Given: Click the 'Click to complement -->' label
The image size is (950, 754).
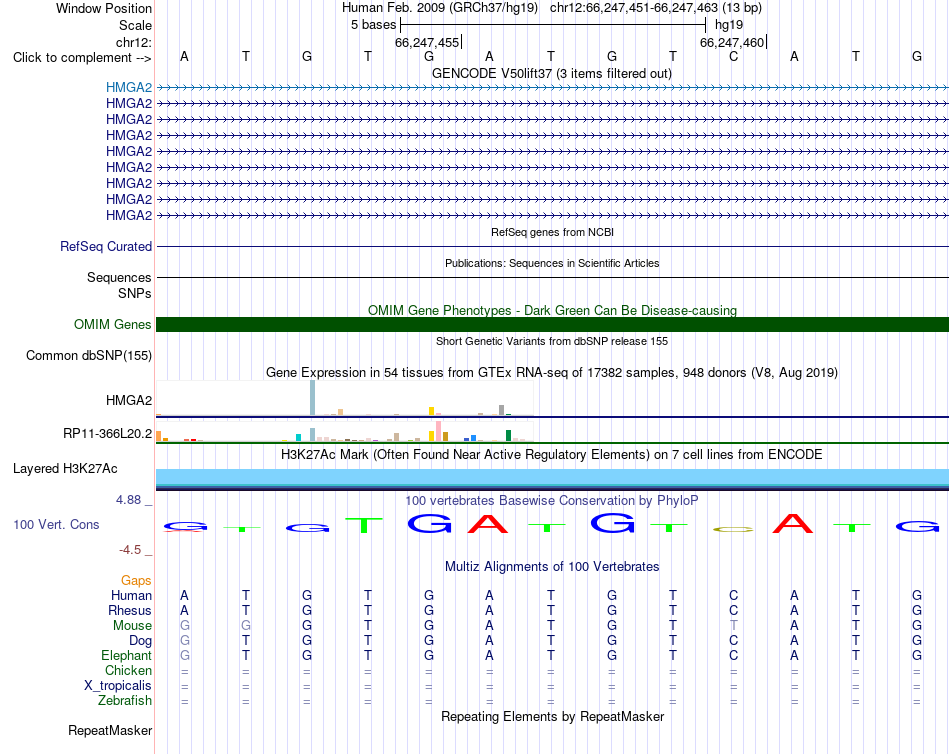Looking at the screenshot, I should pos(82,58).
